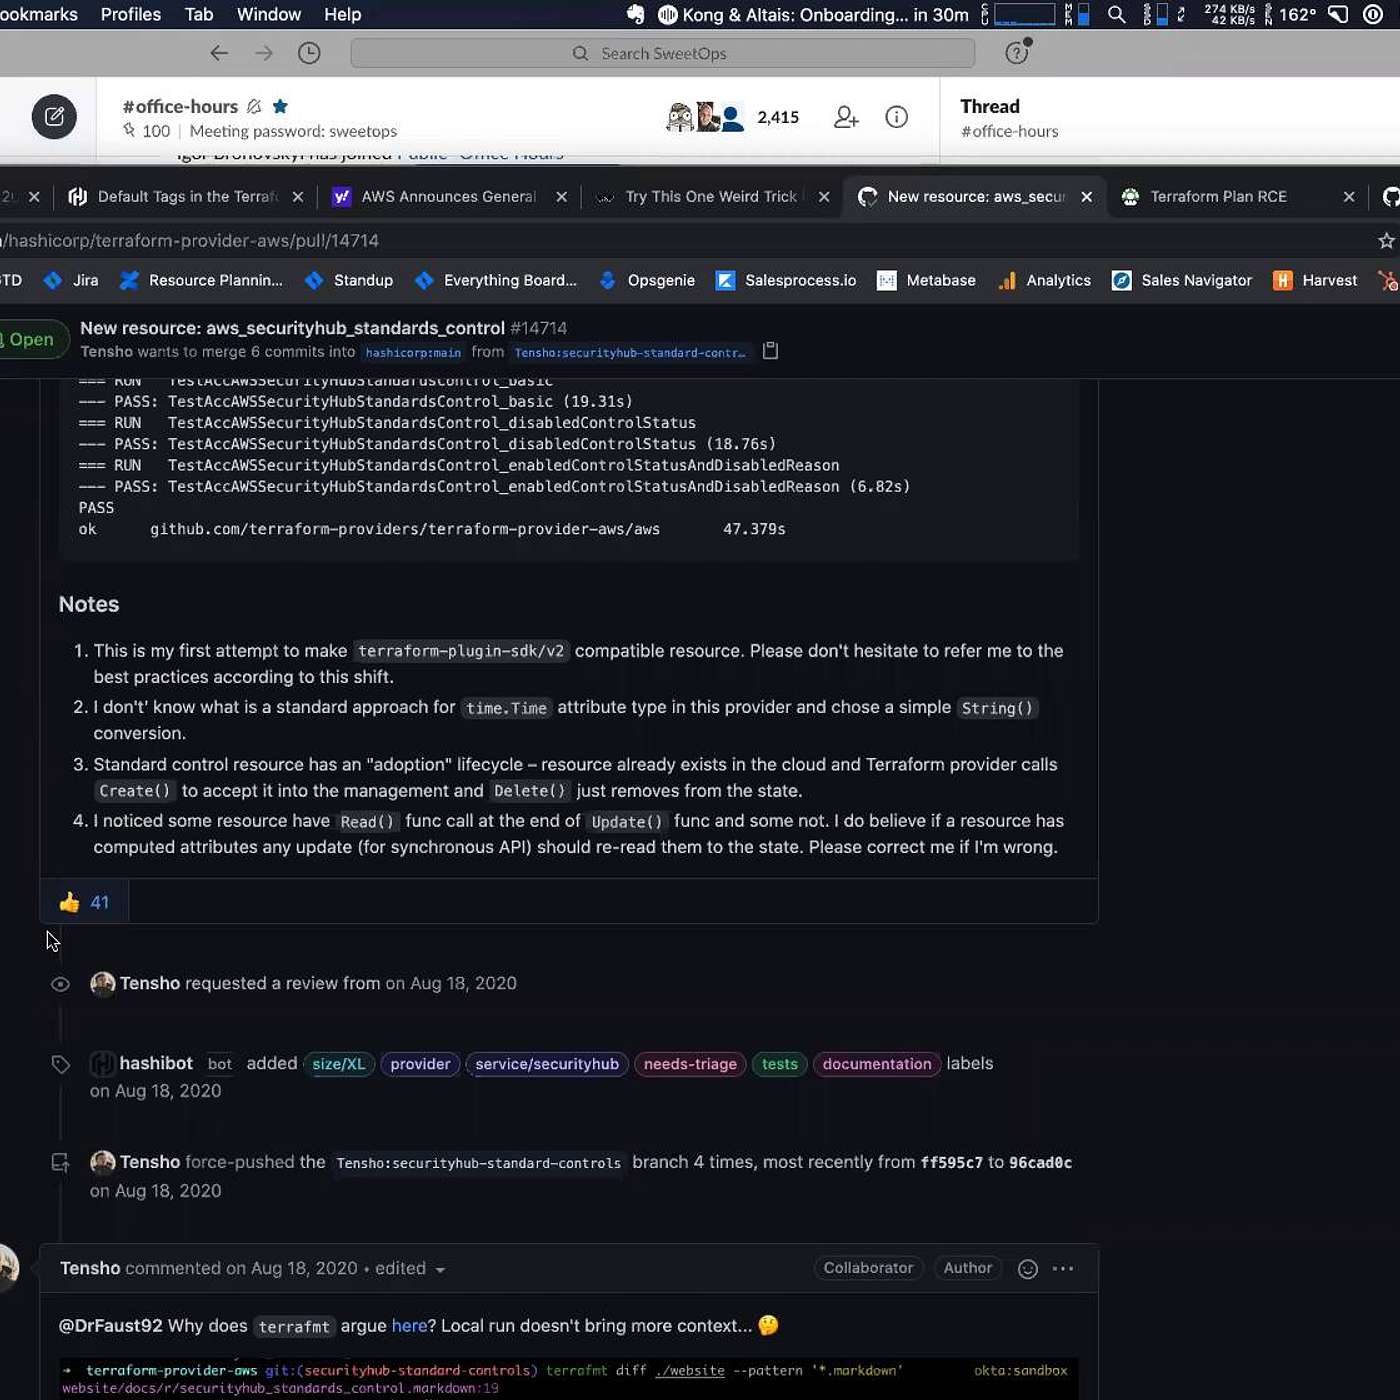This screenshot has width=1400, height=1400.
Task: Click the Slack compose new message icon
Action: pos(54,117)
